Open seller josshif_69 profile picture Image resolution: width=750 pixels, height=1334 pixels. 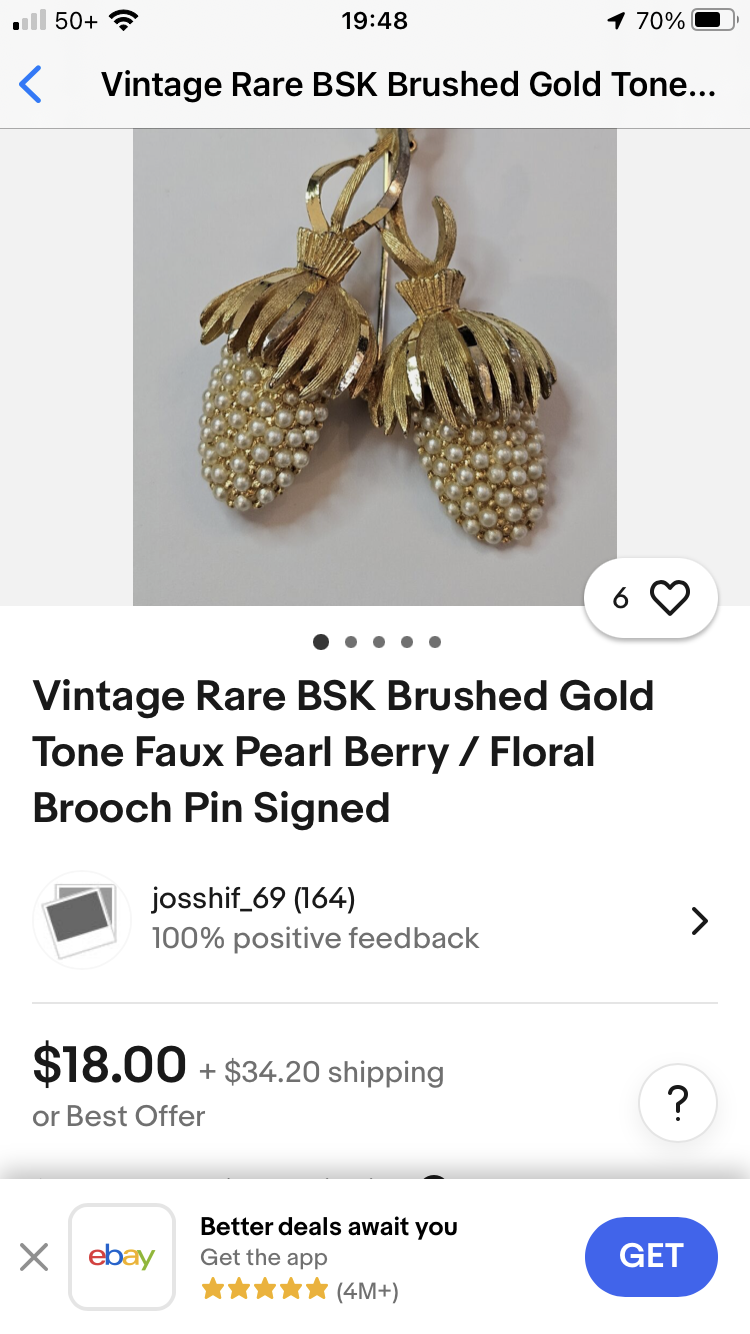pos(82,919)
